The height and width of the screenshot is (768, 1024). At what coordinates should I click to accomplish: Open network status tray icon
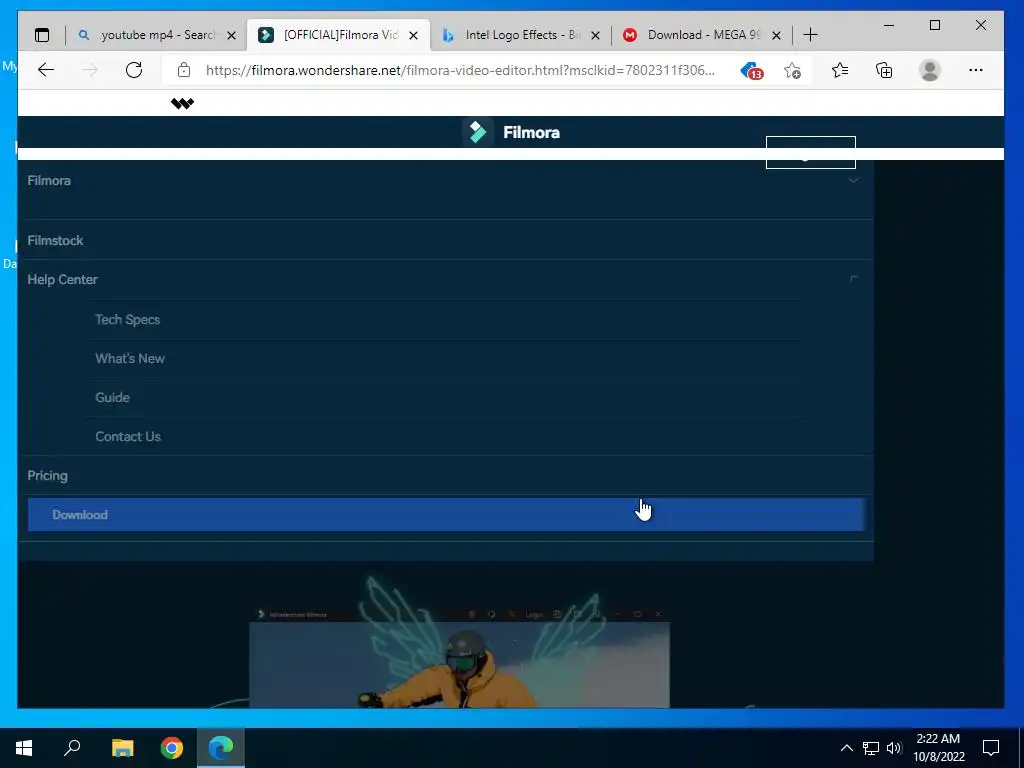(871, 748)
